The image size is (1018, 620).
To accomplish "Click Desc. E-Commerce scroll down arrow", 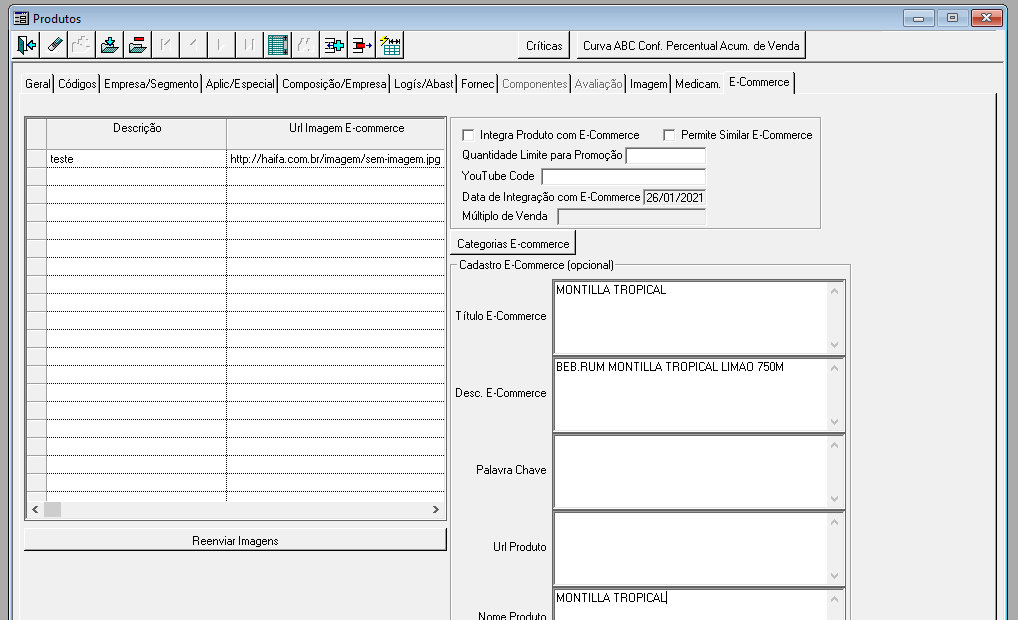I will 834,422.
